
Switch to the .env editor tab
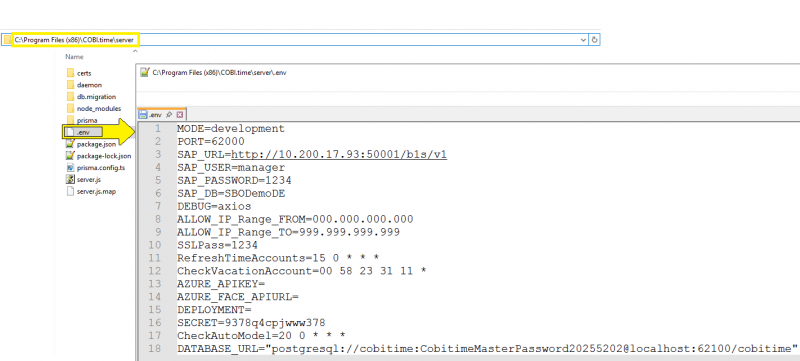coord(155,115)
